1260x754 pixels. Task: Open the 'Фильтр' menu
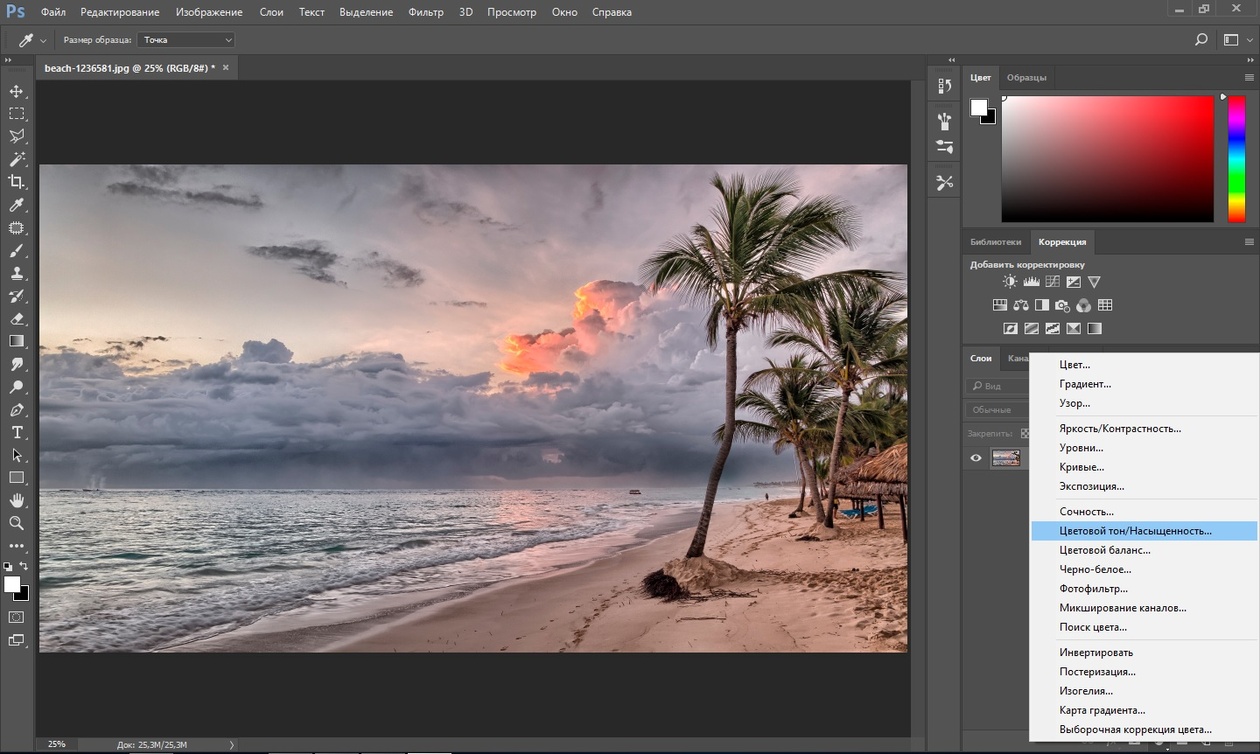pos(426,12)
